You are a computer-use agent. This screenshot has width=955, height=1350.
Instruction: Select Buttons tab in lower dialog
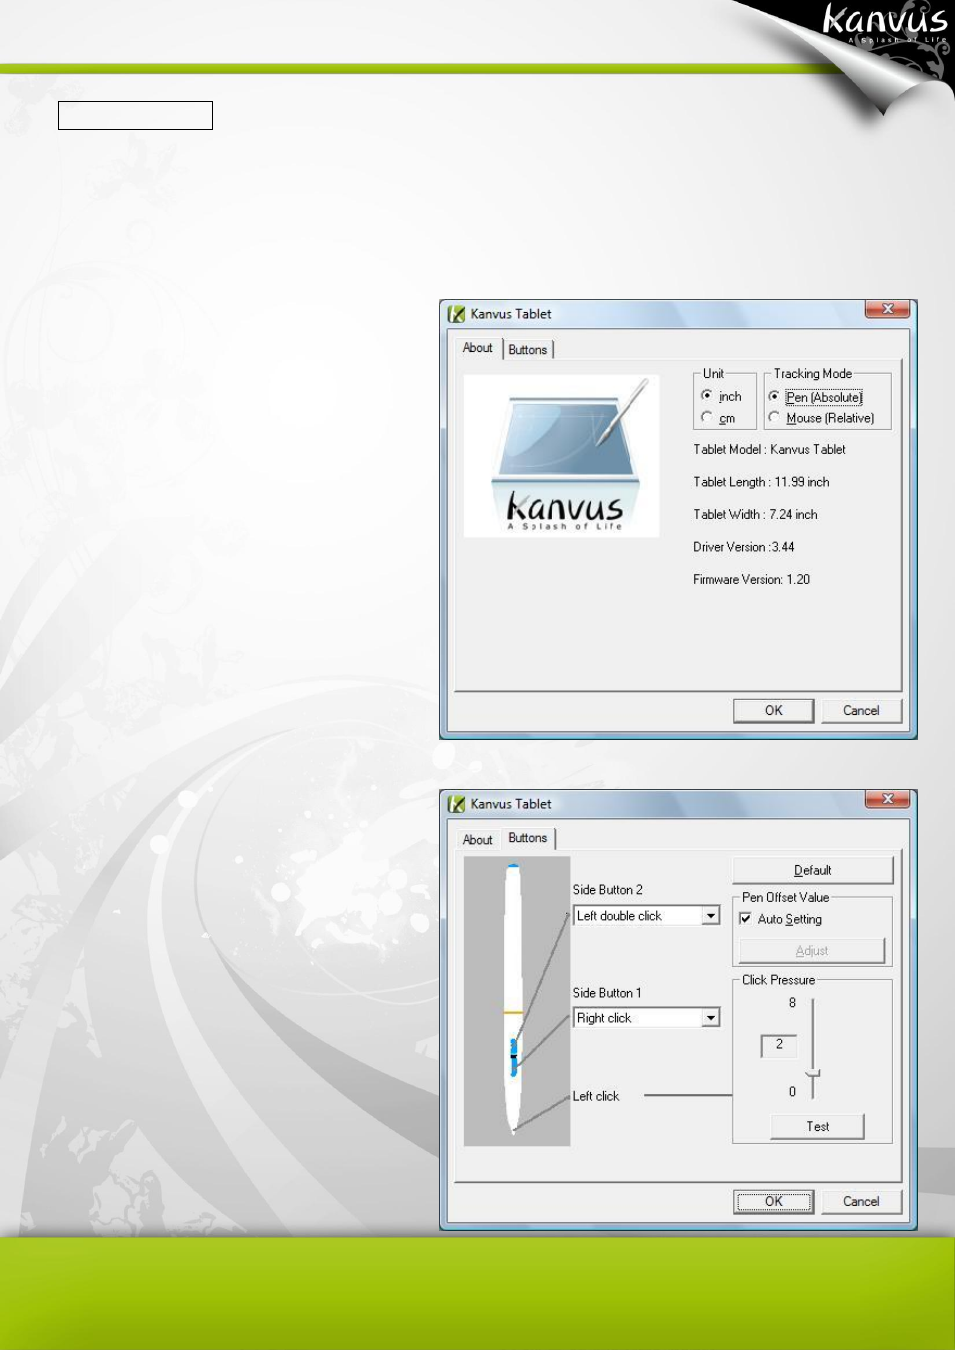pos(528,838)
